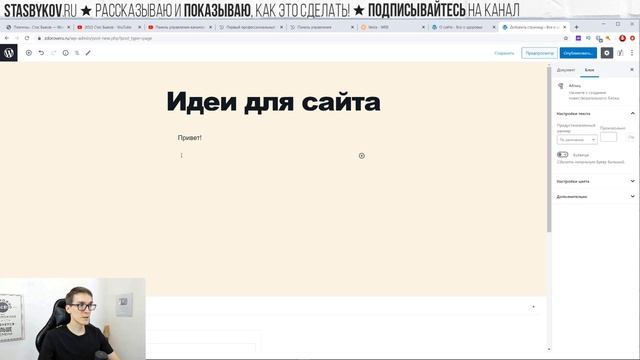
Task: Click the paragraph block type icon
Action: 561,86
